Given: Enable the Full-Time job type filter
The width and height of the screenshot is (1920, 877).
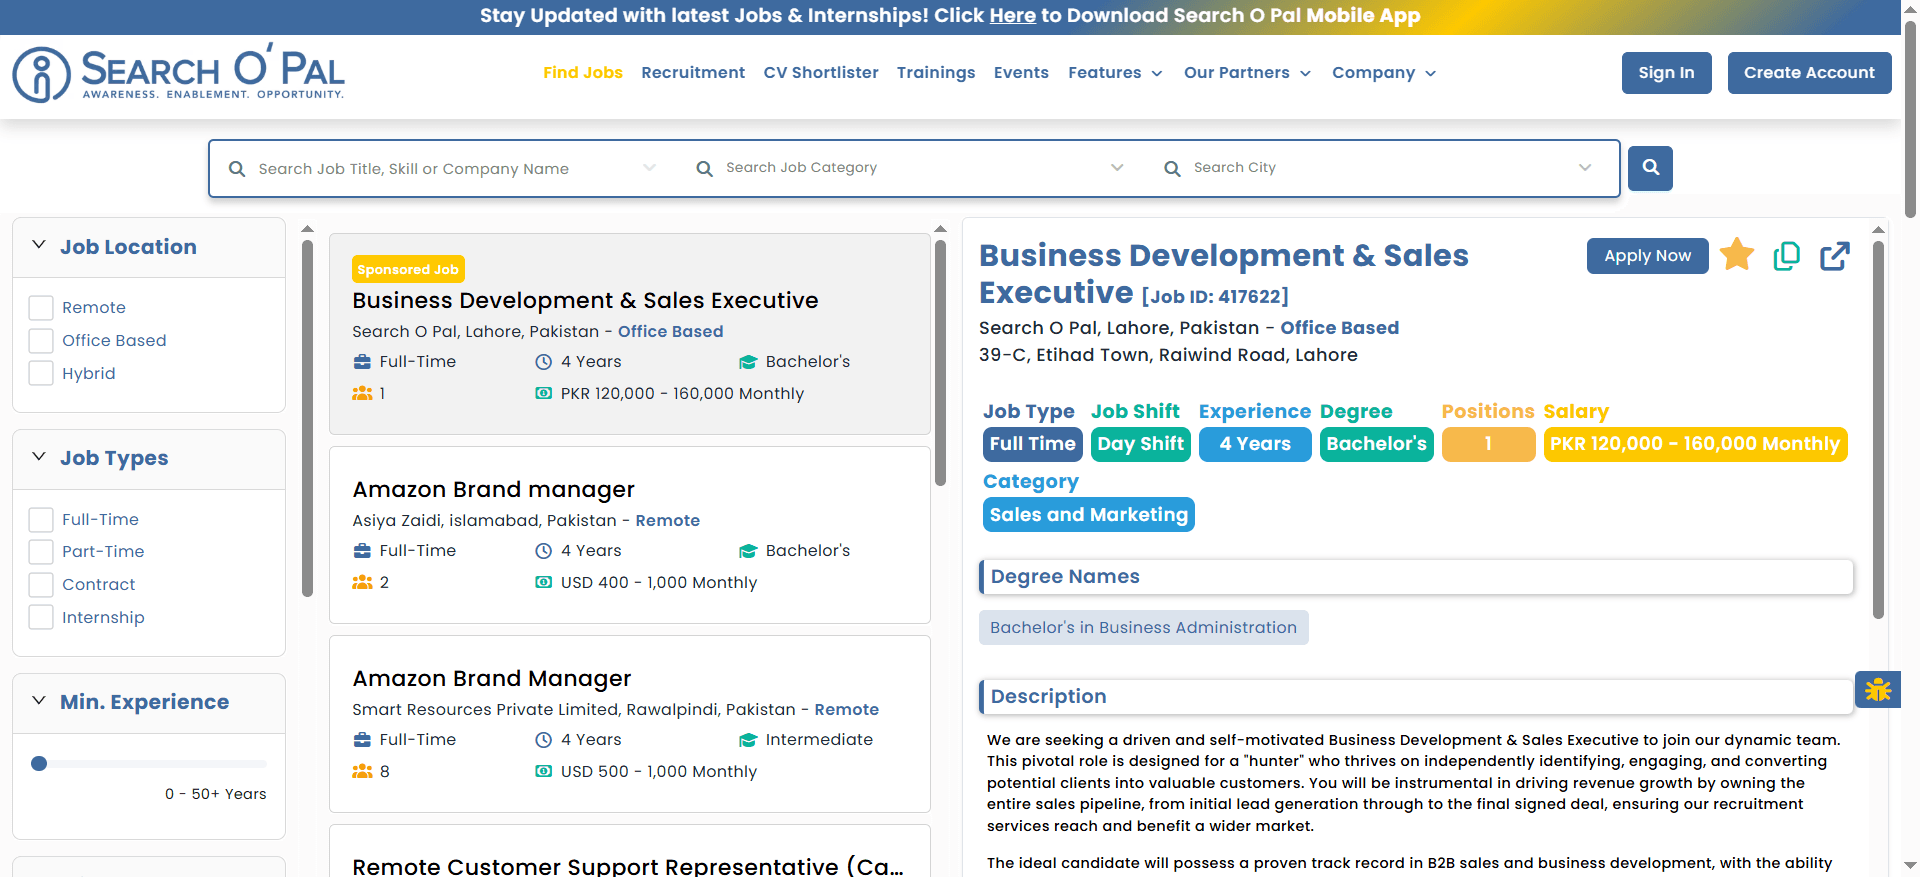Looking at the screenshot, I should [x=41, y=520].
